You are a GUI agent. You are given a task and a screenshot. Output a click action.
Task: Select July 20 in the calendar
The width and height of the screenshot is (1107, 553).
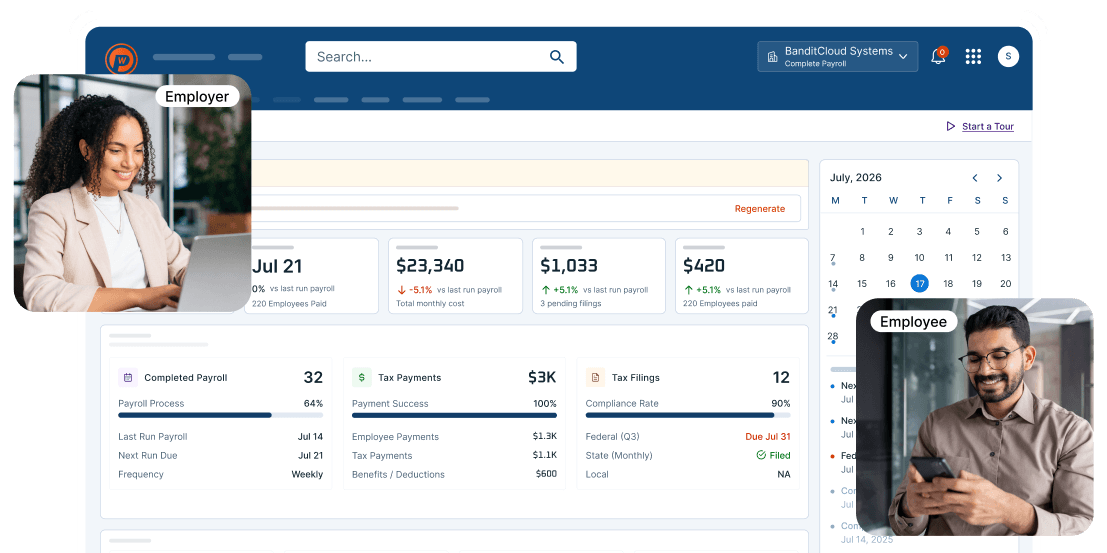pos(1005,284)
